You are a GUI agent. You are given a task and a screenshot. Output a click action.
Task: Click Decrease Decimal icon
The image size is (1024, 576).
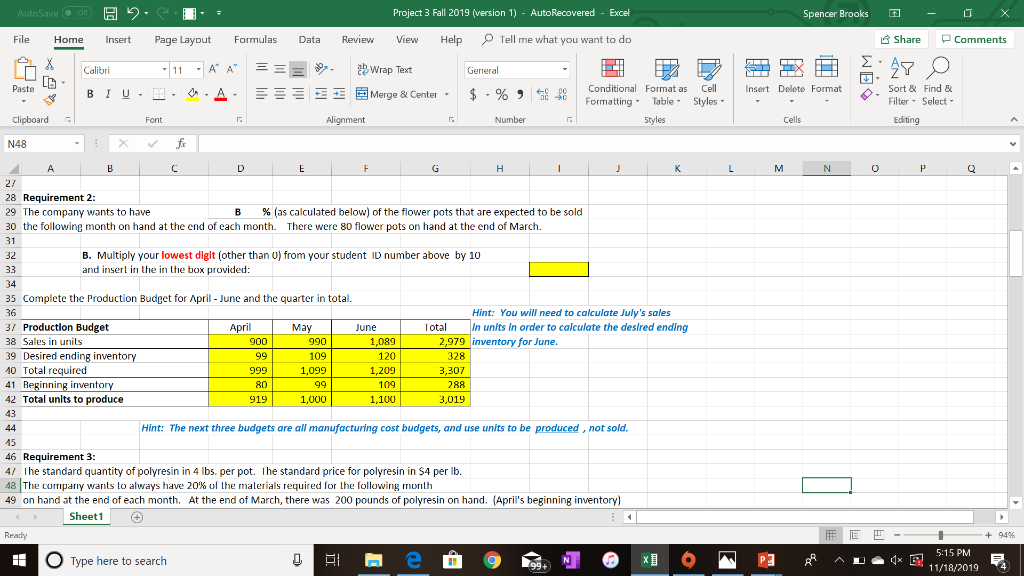(x=561, y=94)
